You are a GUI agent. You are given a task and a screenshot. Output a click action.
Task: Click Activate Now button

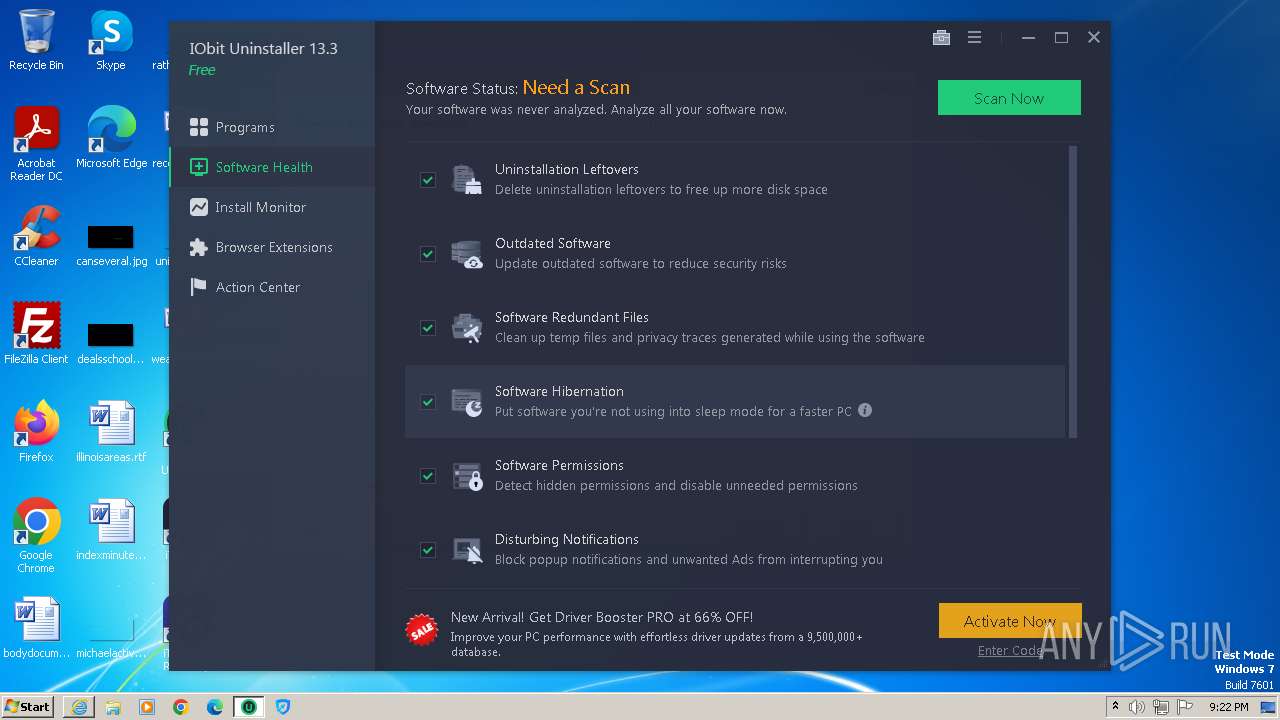point(1010,621)
